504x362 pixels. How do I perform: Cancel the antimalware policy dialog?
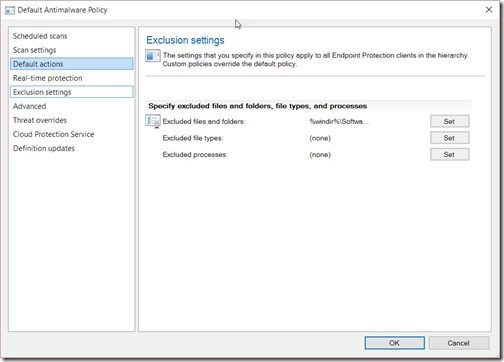point(459,343)
